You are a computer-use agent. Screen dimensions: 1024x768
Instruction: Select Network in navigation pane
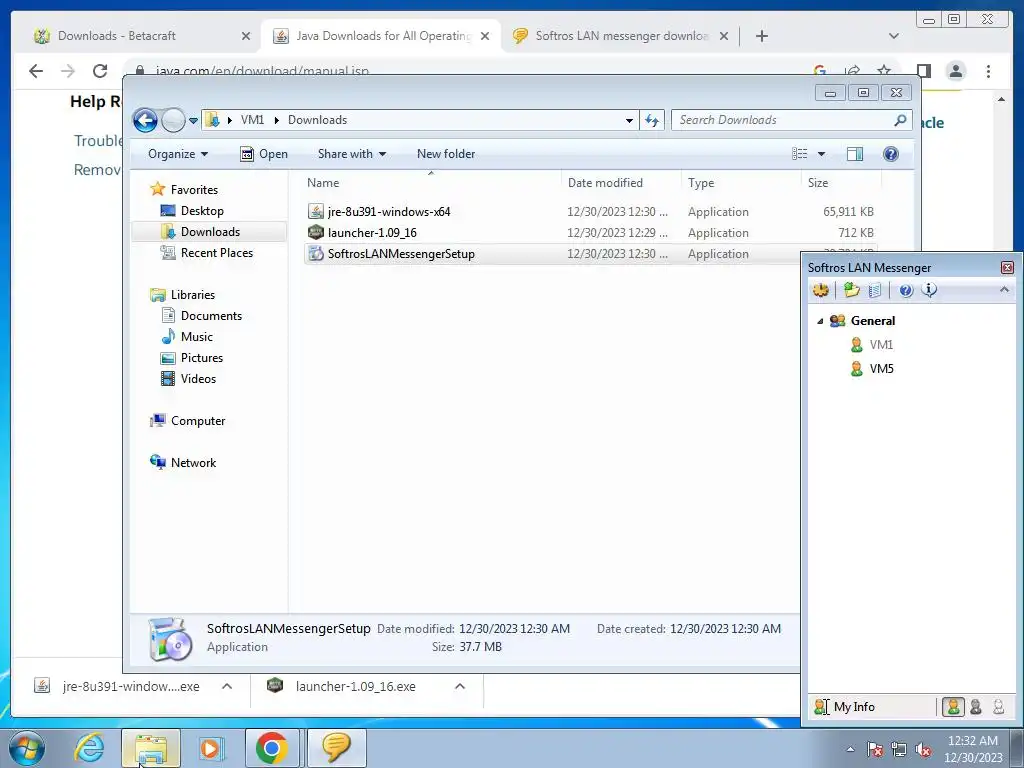tap(193, 463)
